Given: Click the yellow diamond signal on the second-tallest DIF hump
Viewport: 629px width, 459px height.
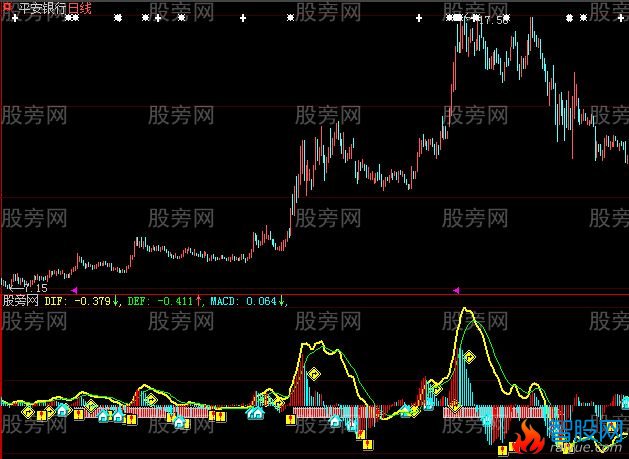Looking at the screenshot, I should click(x=314, y=374).
